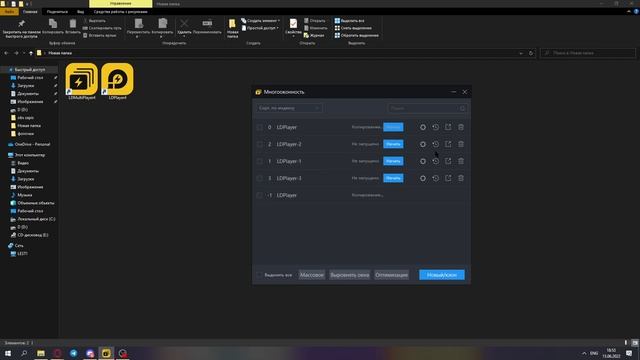Click the Paste icon in Explorer ribbon
Screen dimensions: 640x360
[73, 27]
